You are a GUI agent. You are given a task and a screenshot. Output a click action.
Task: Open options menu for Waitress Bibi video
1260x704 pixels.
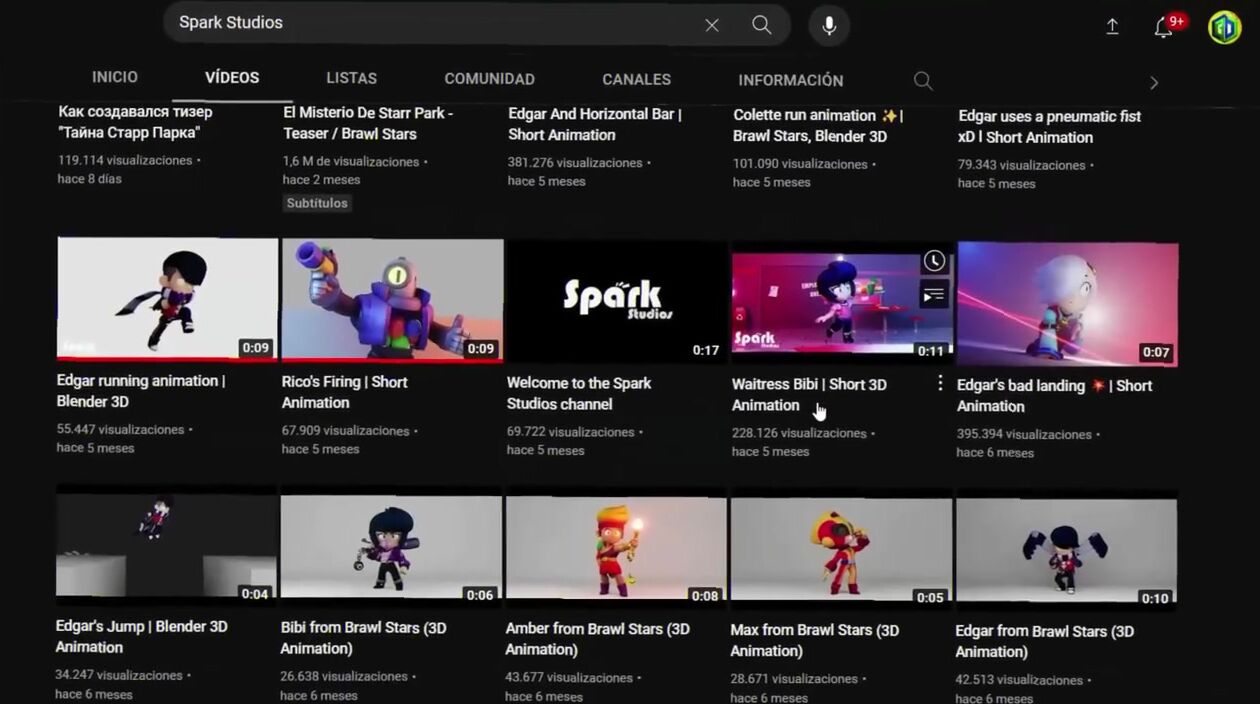point(939,383)
